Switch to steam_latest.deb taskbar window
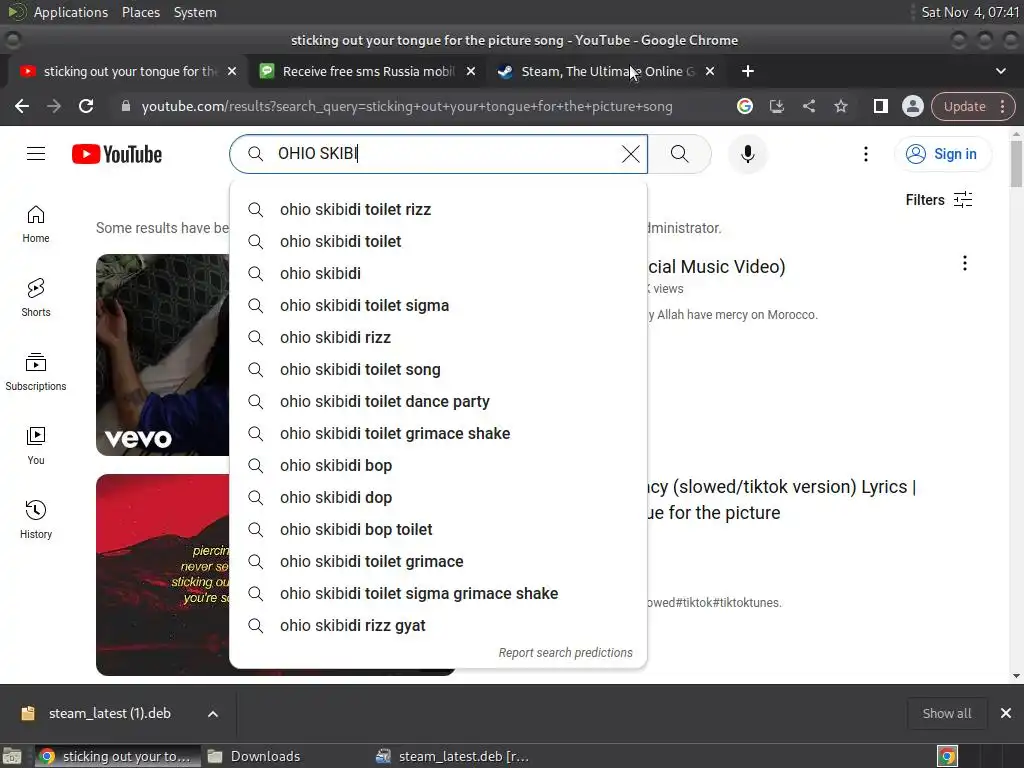This screenshot has height=768, width=1024. tap(452, 756)
